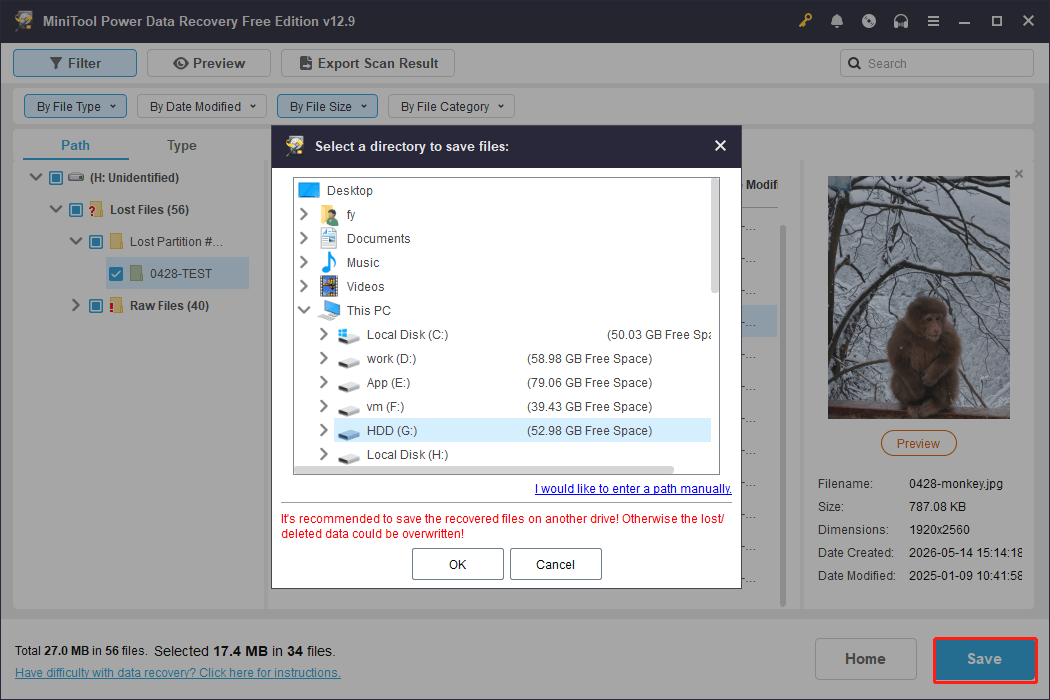1050x700 pixels.
Task: Open the notification bell icon
Action: [x=836, y=21]
